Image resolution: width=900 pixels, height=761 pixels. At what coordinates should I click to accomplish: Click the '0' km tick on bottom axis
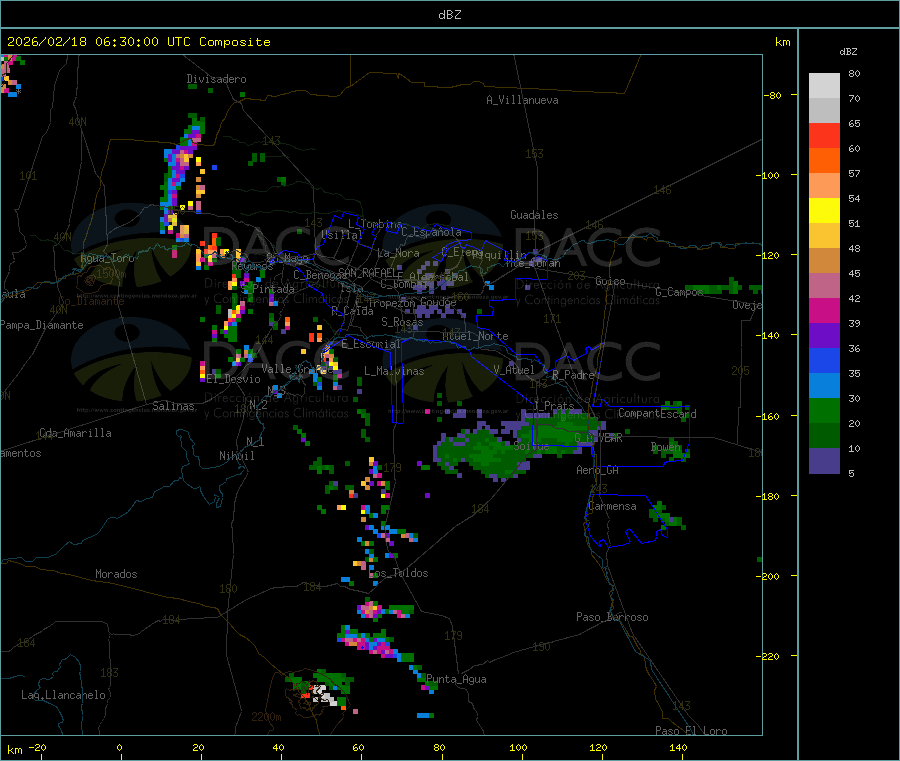(119, 747)
